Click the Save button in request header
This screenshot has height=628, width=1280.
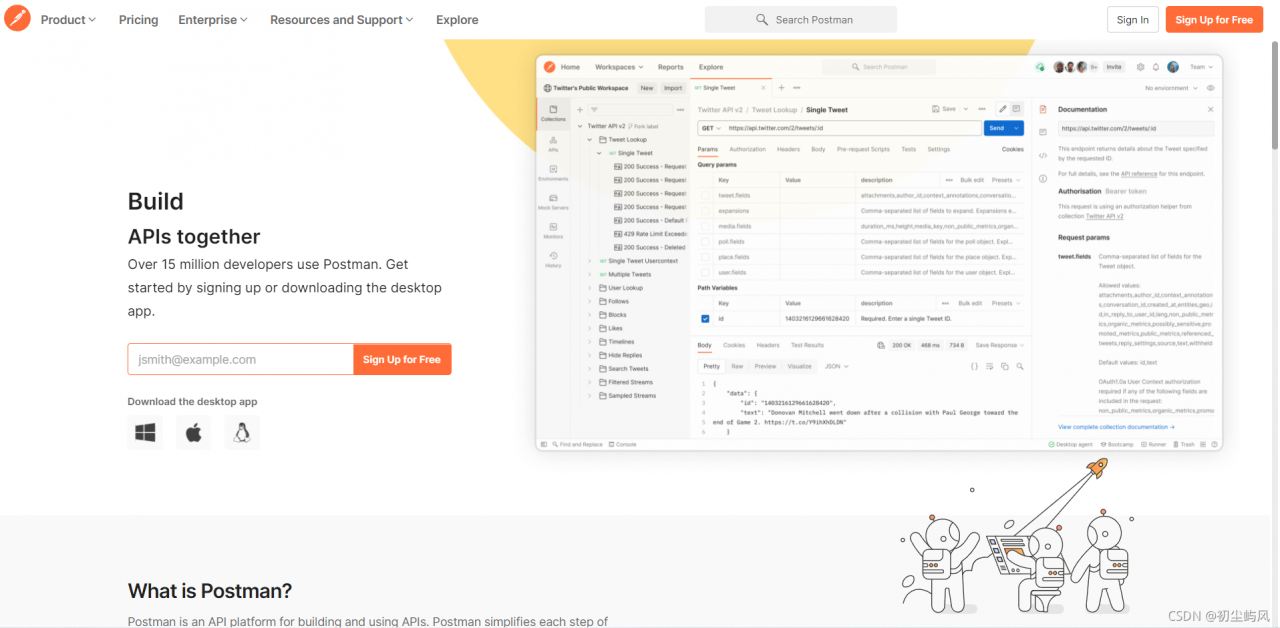pyautogui.click(x=944, y=109)
